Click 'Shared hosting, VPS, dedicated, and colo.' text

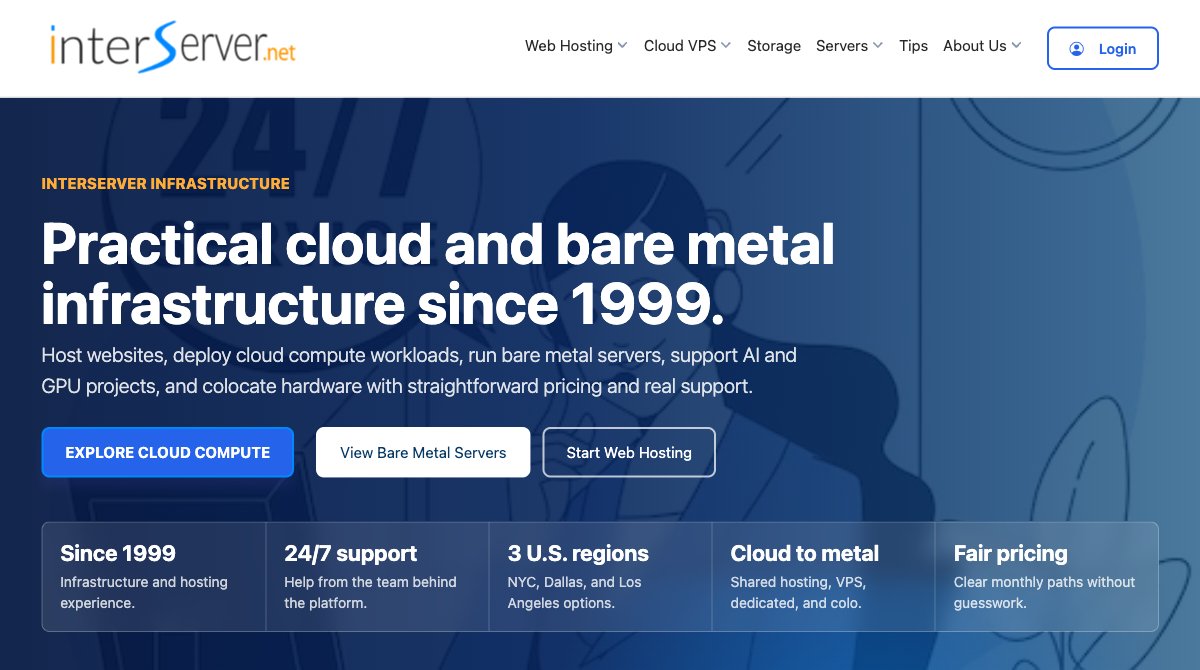[x=799, y=593]
